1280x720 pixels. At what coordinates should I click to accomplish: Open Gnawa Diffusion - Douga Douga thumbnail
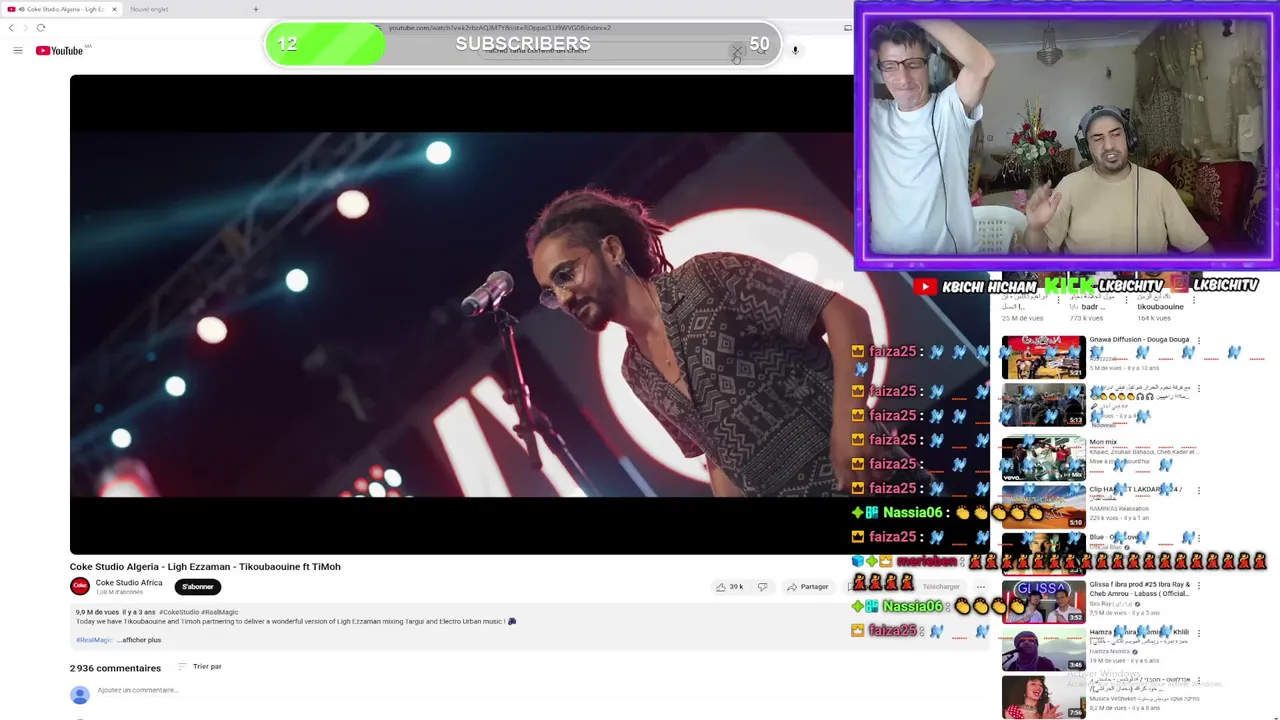pyautogui.click(x=1043, y=357)
